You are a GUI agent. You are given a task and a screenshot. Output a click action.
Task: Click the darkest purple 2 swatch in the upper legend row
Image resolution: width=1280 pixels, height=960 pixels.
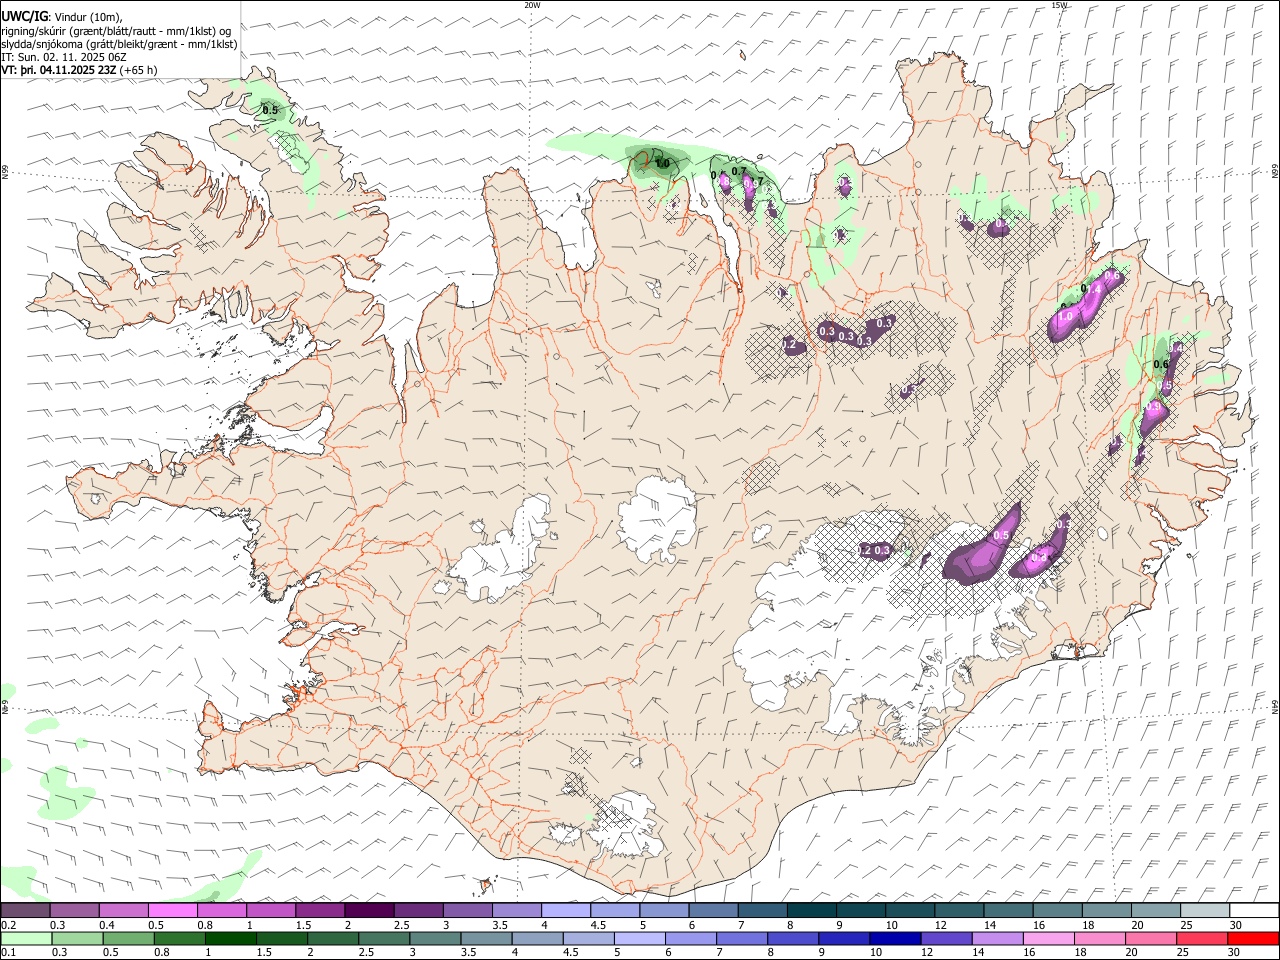point(368,910)
